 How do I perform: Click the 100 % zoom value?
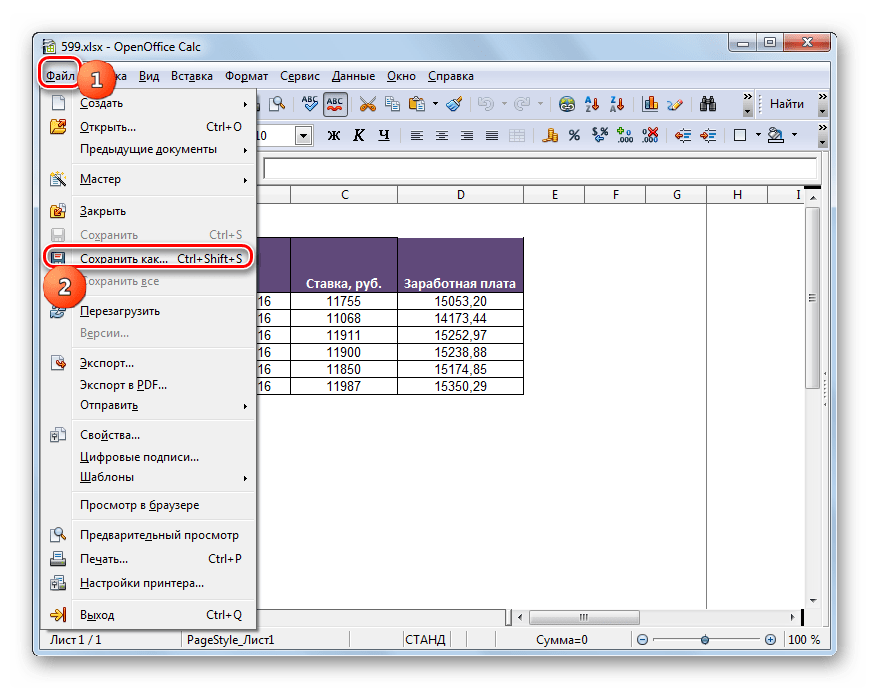804,640
